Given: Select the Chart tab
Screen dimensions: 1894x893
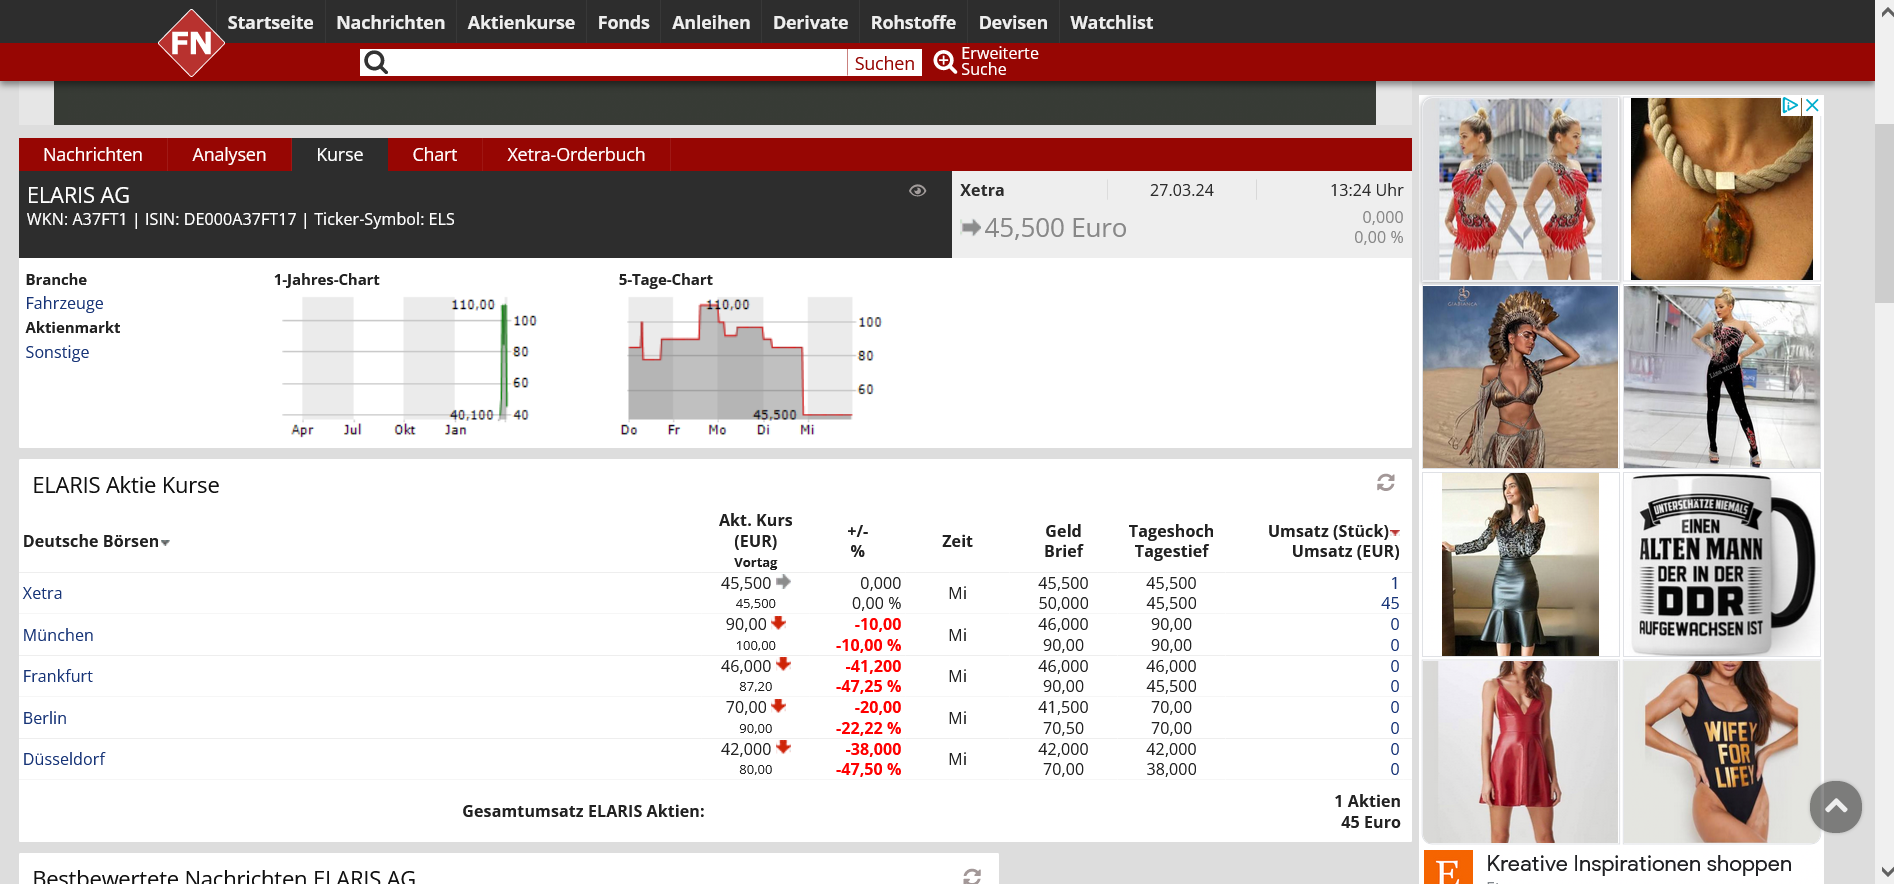Looking at the screenshot, I should point(434,155).
